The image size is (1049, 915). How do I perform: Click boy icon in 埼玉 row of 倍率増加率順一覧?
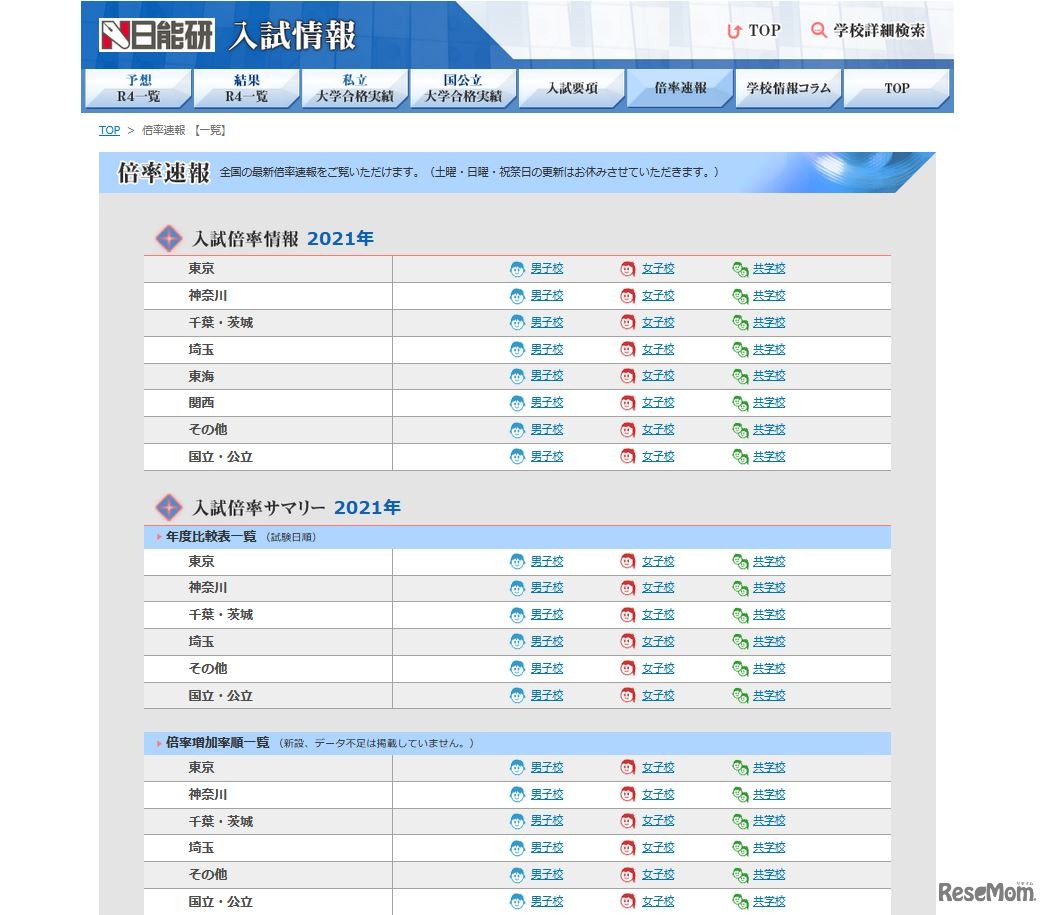tap(517, 848)
